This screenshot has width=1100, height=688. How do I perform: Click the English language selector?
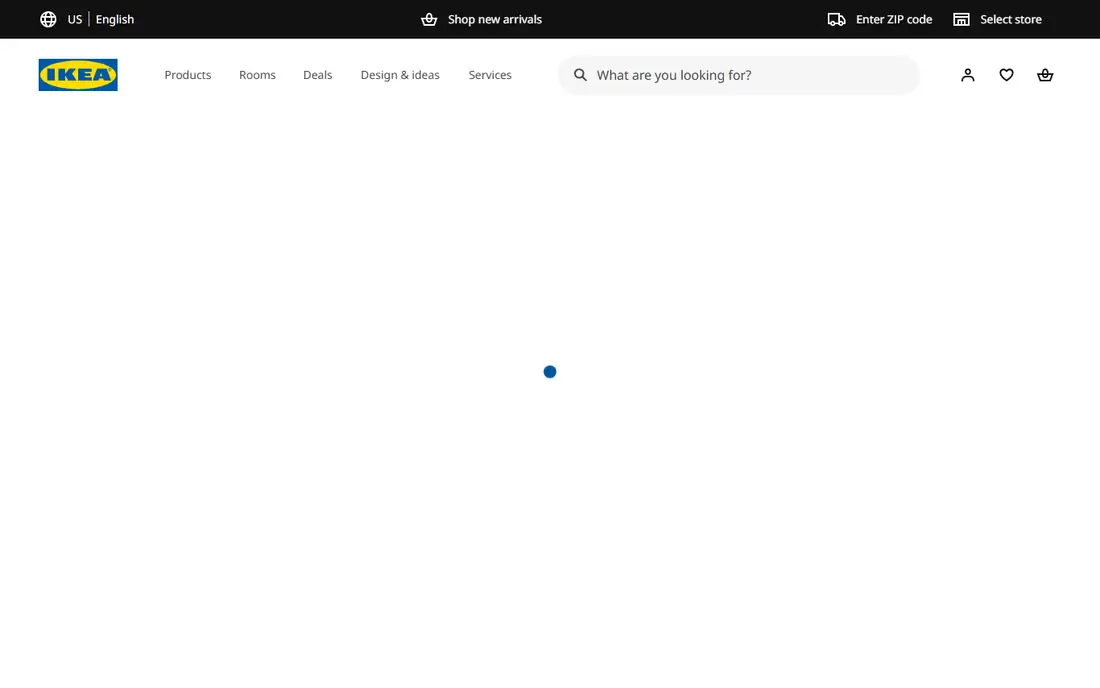tap(114, 19)
